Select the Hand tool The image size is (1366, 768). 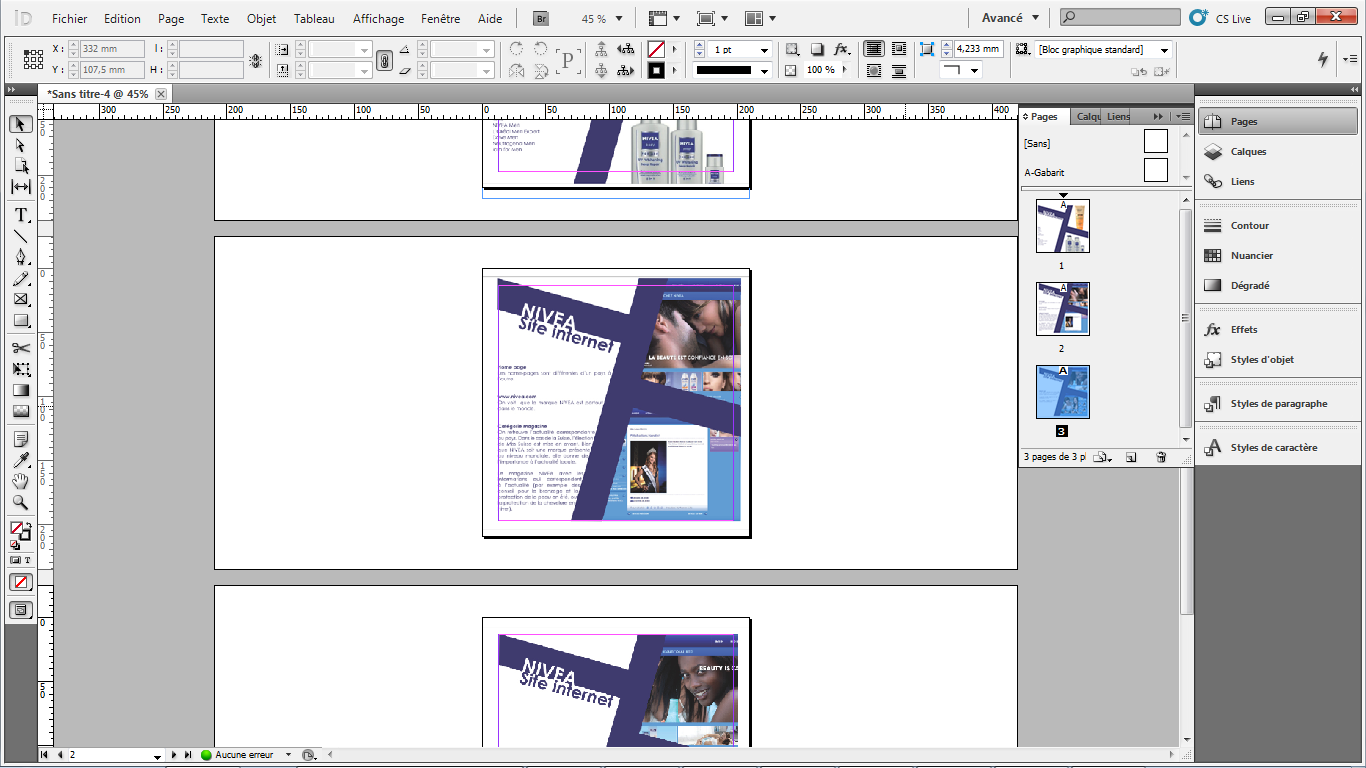21,481
